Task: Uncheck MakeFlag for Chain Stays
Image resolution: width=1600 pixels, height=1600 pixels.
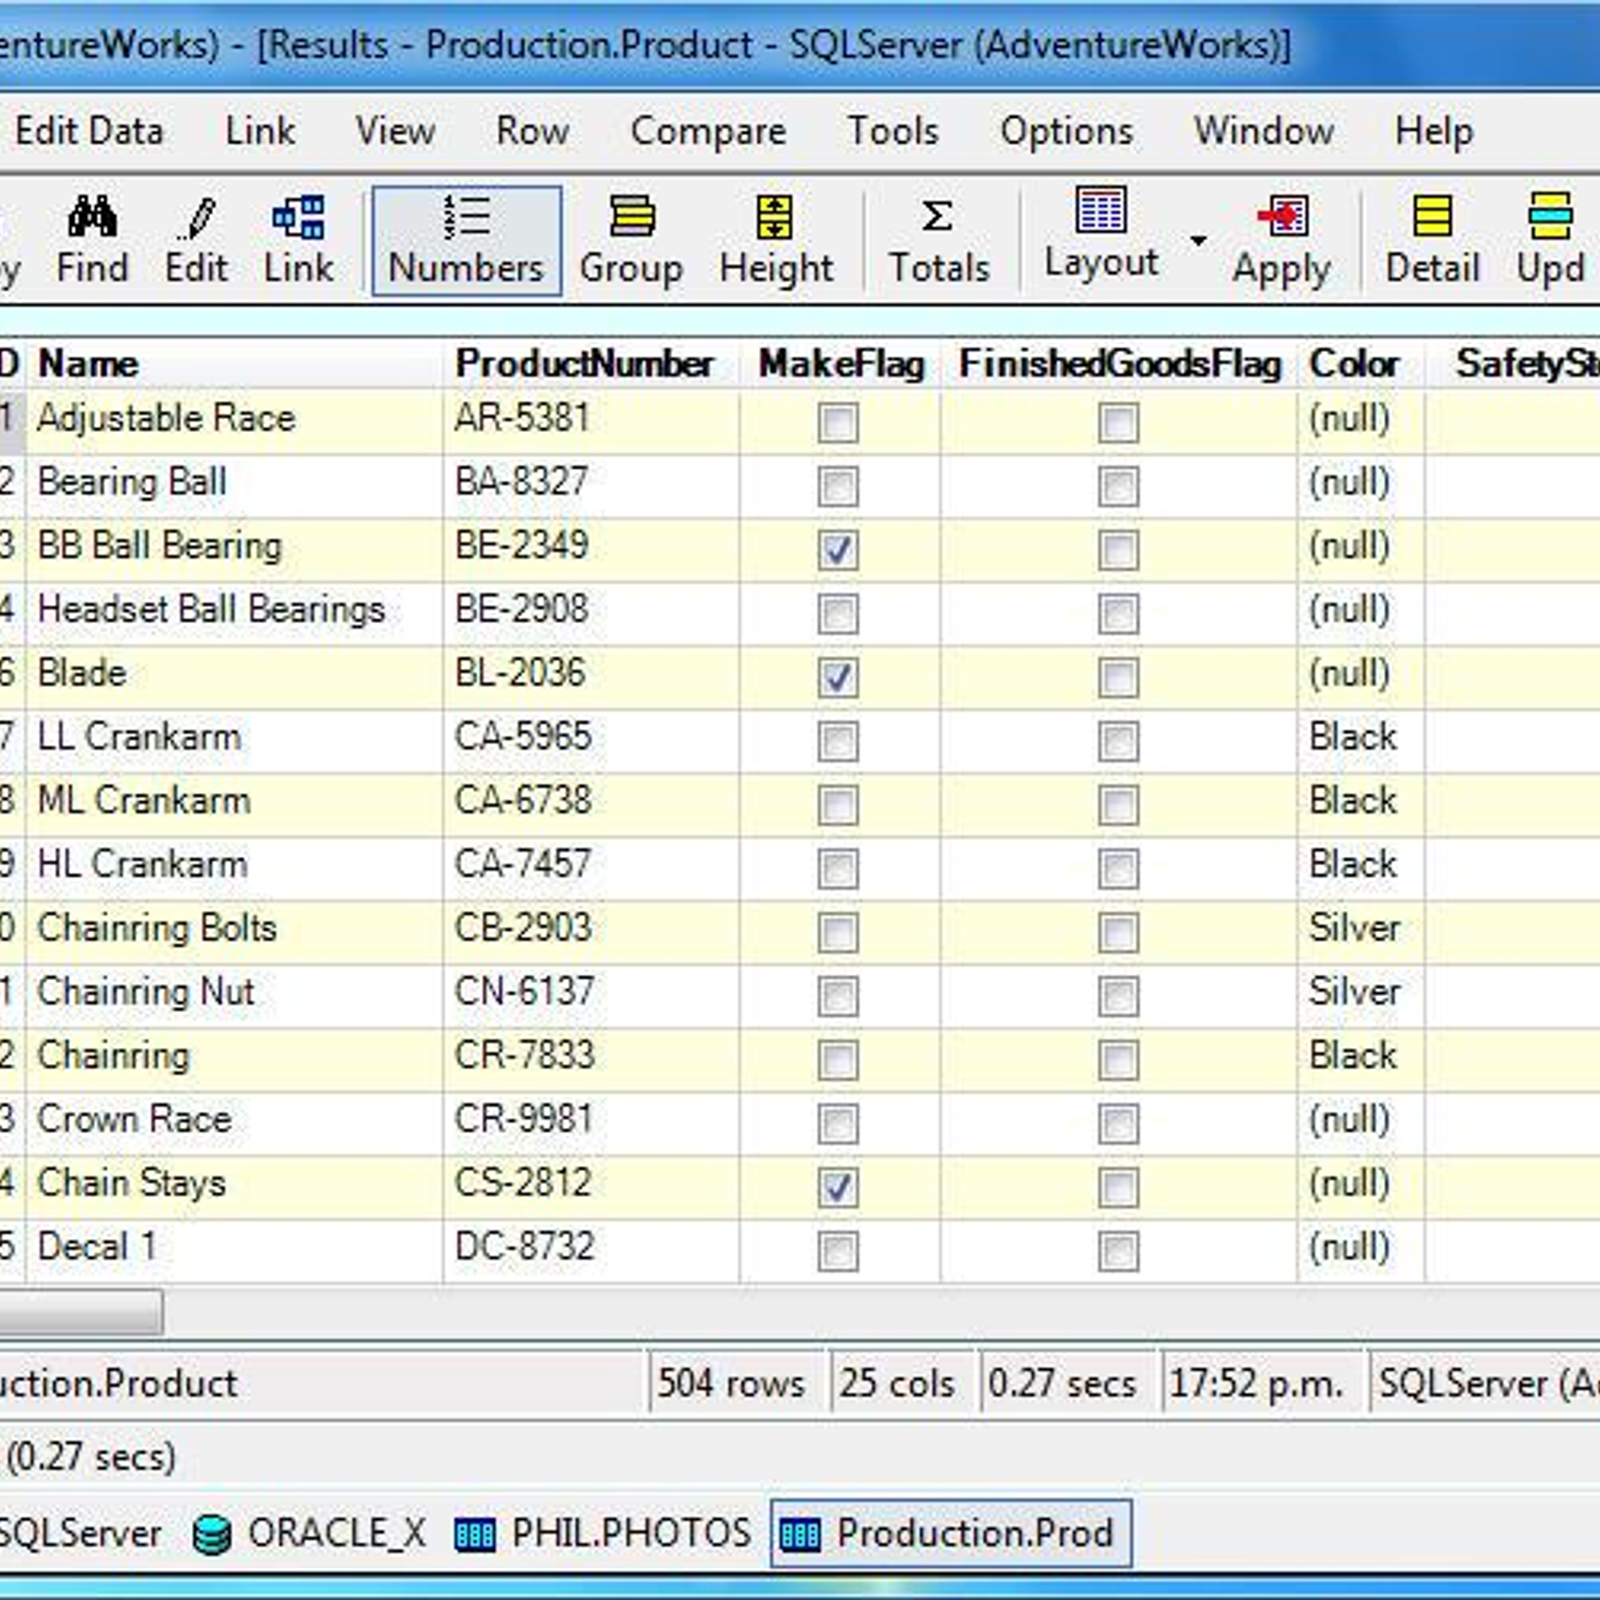Action: coord(838,1187)
